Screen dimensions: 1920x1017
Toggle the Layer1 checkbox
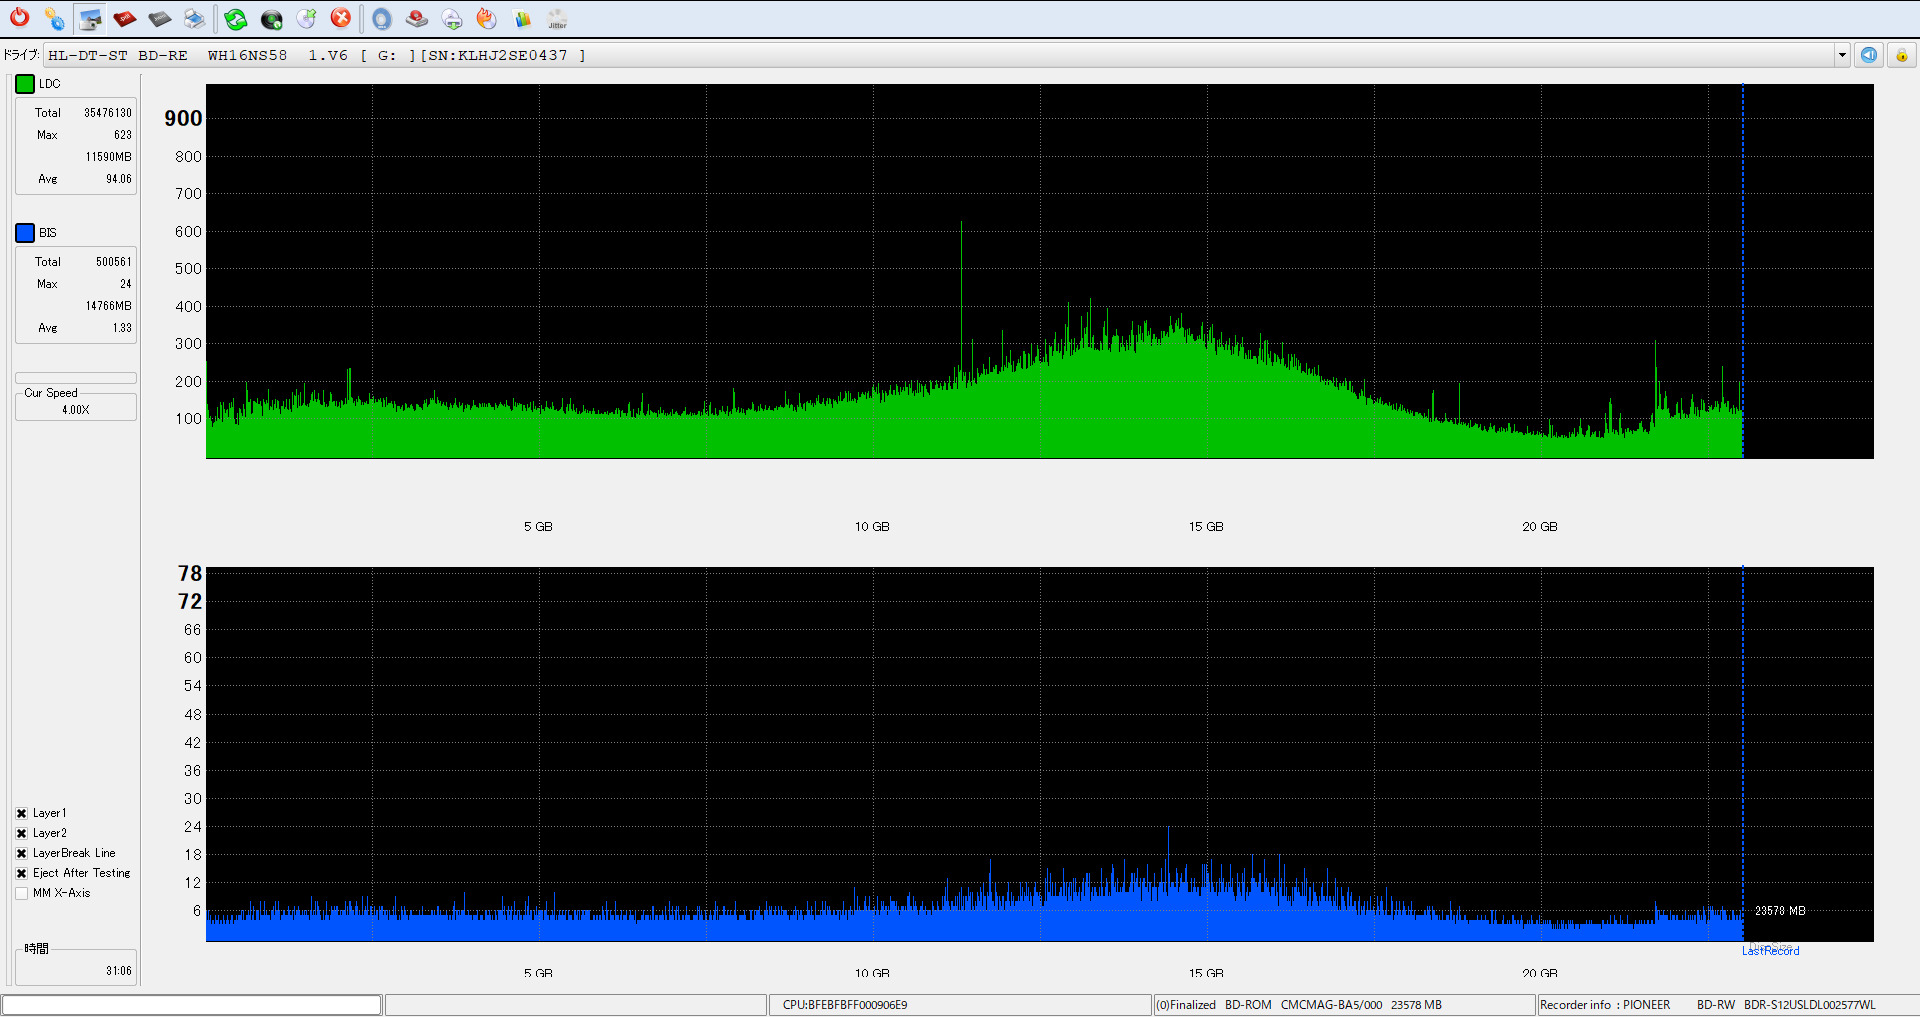tap(22, 814)
